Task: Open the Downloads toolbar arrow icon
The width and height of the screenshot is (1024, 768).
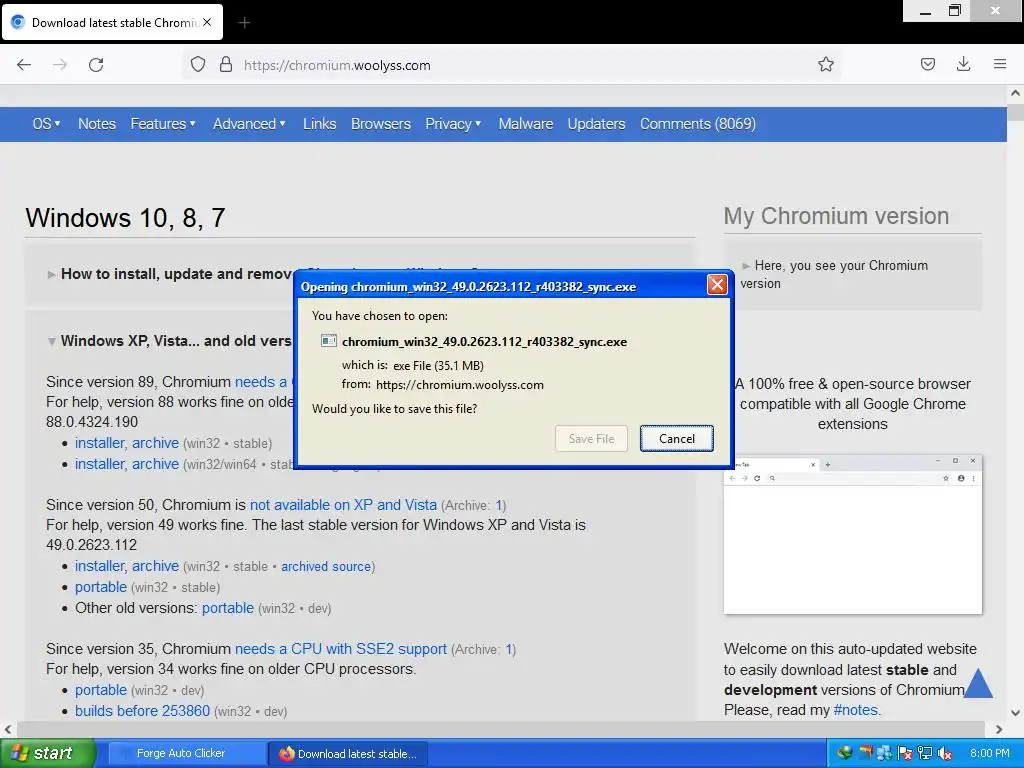Action: click(x=963, y=65)
